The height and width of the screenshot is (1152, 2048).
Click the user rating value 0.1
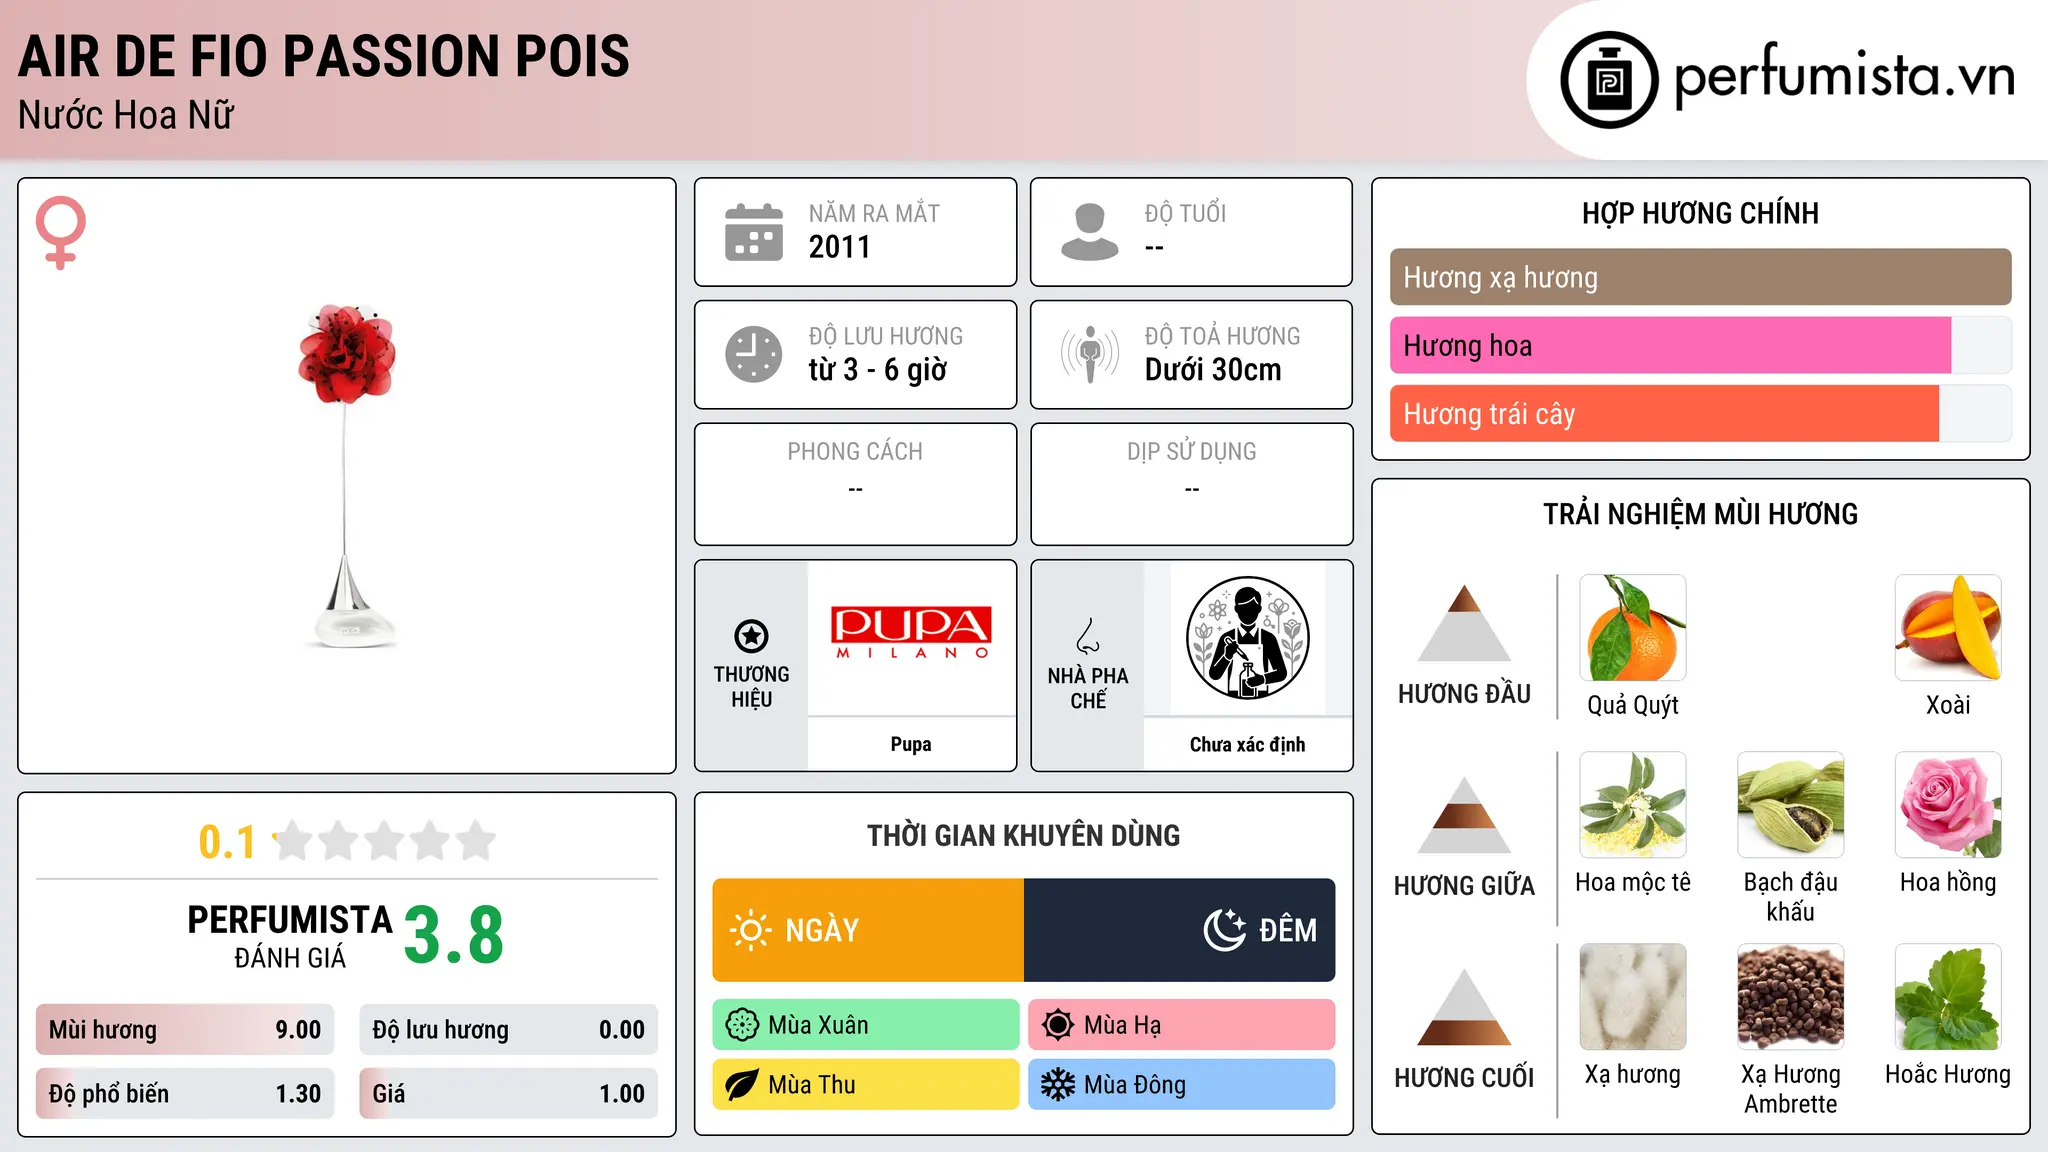point(226,842)
